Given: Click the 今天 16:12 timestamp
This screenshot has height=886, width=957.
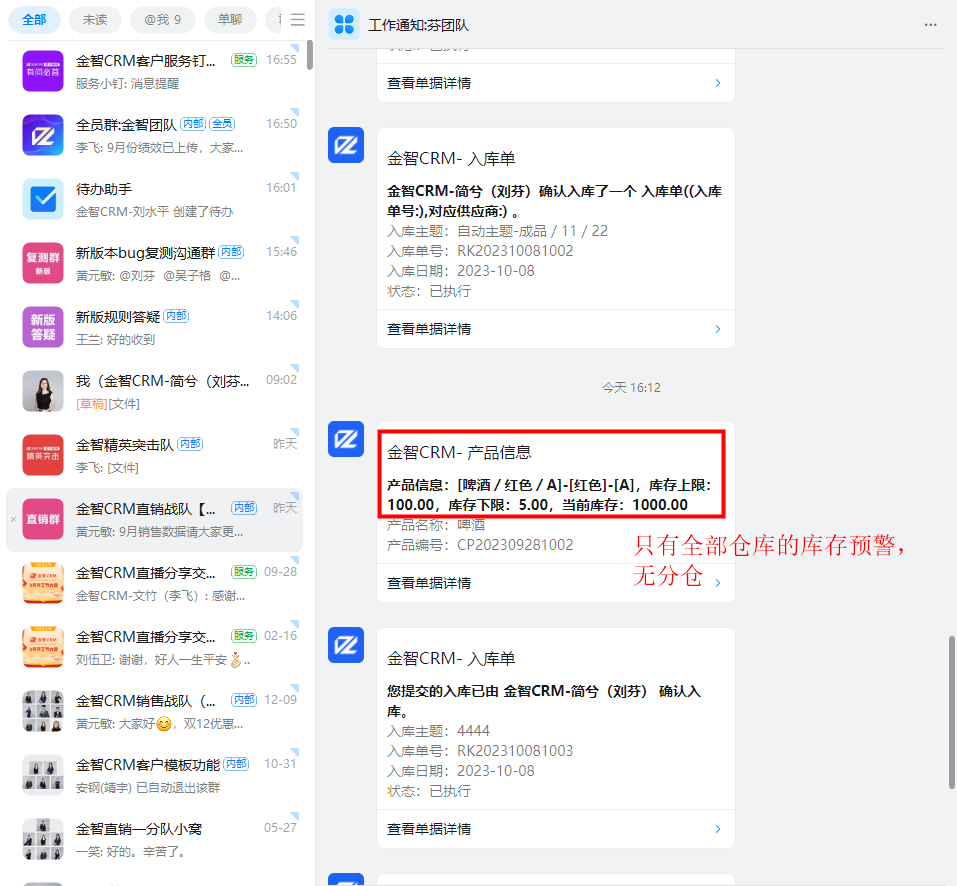Looking at the screenshot, I should click(x=631, y=387).
